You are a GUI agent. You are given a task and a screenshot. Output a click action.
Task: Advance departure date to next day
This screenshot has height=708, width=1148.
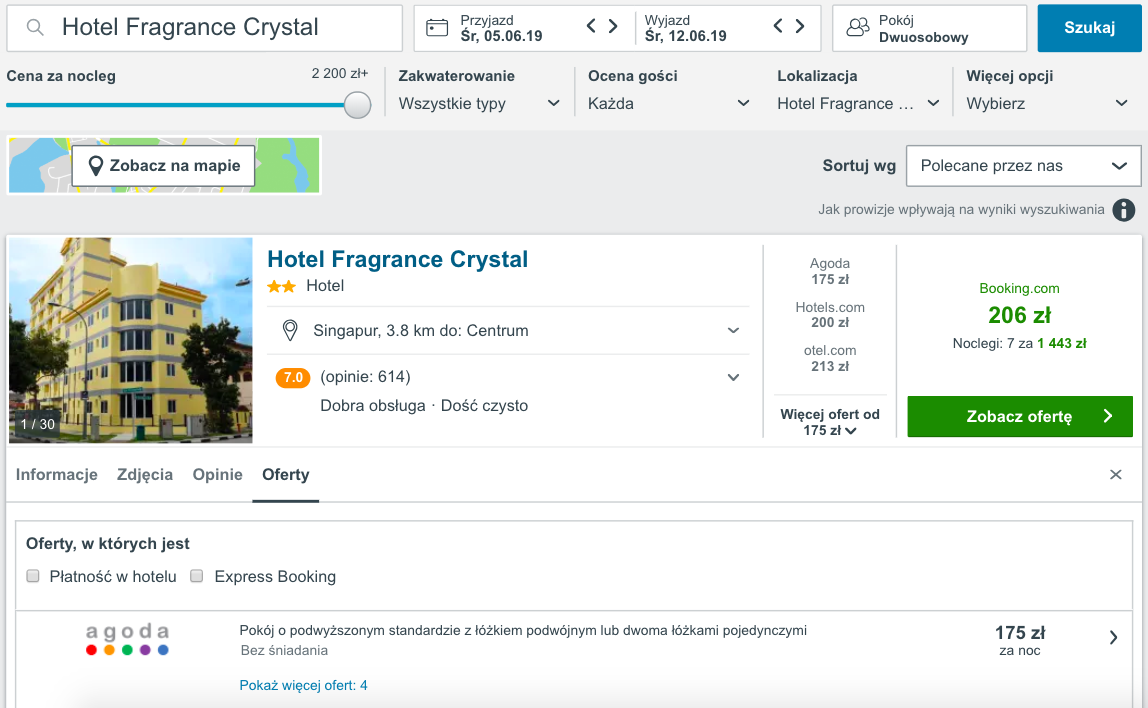pos(800,27)
